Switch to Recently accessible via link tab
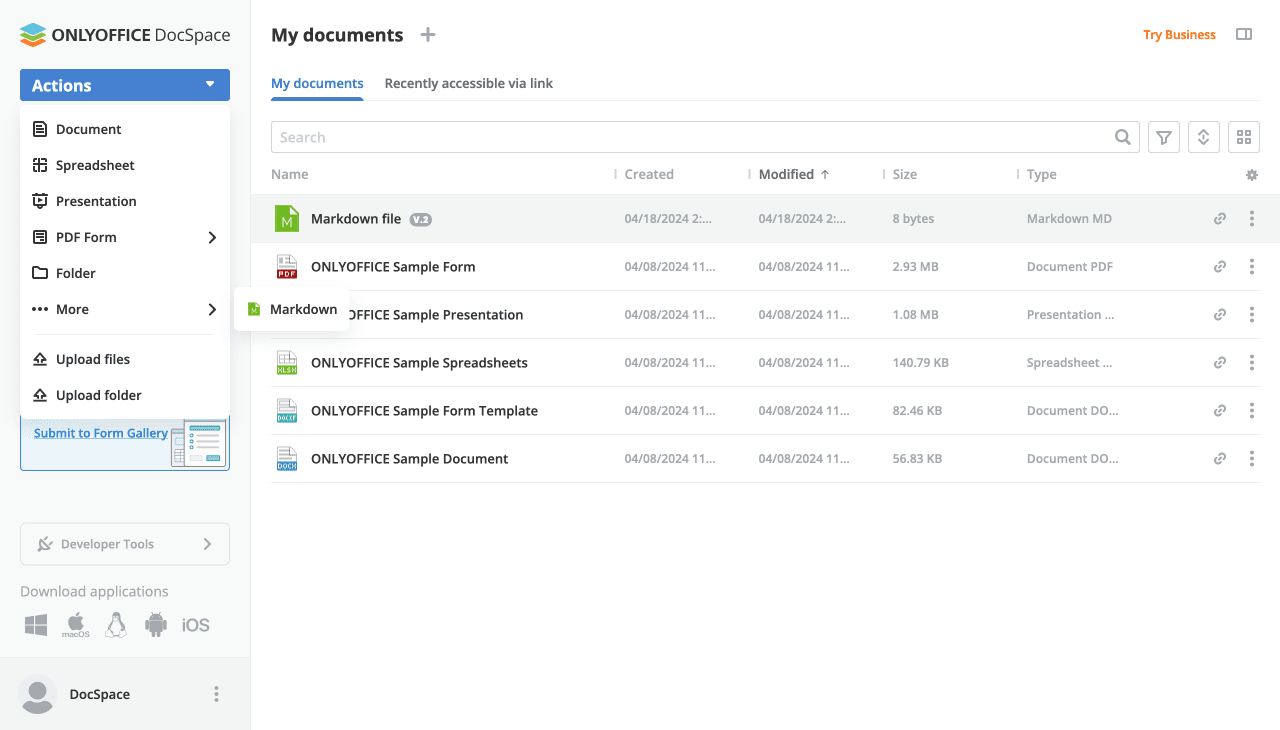 (469, 83)
